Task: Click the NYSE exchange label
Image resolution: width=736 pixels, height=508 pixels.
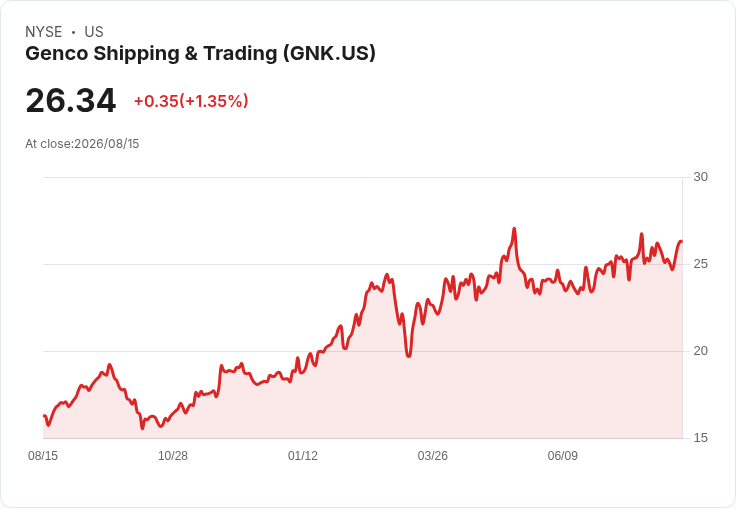Action: tap(44, 32)
